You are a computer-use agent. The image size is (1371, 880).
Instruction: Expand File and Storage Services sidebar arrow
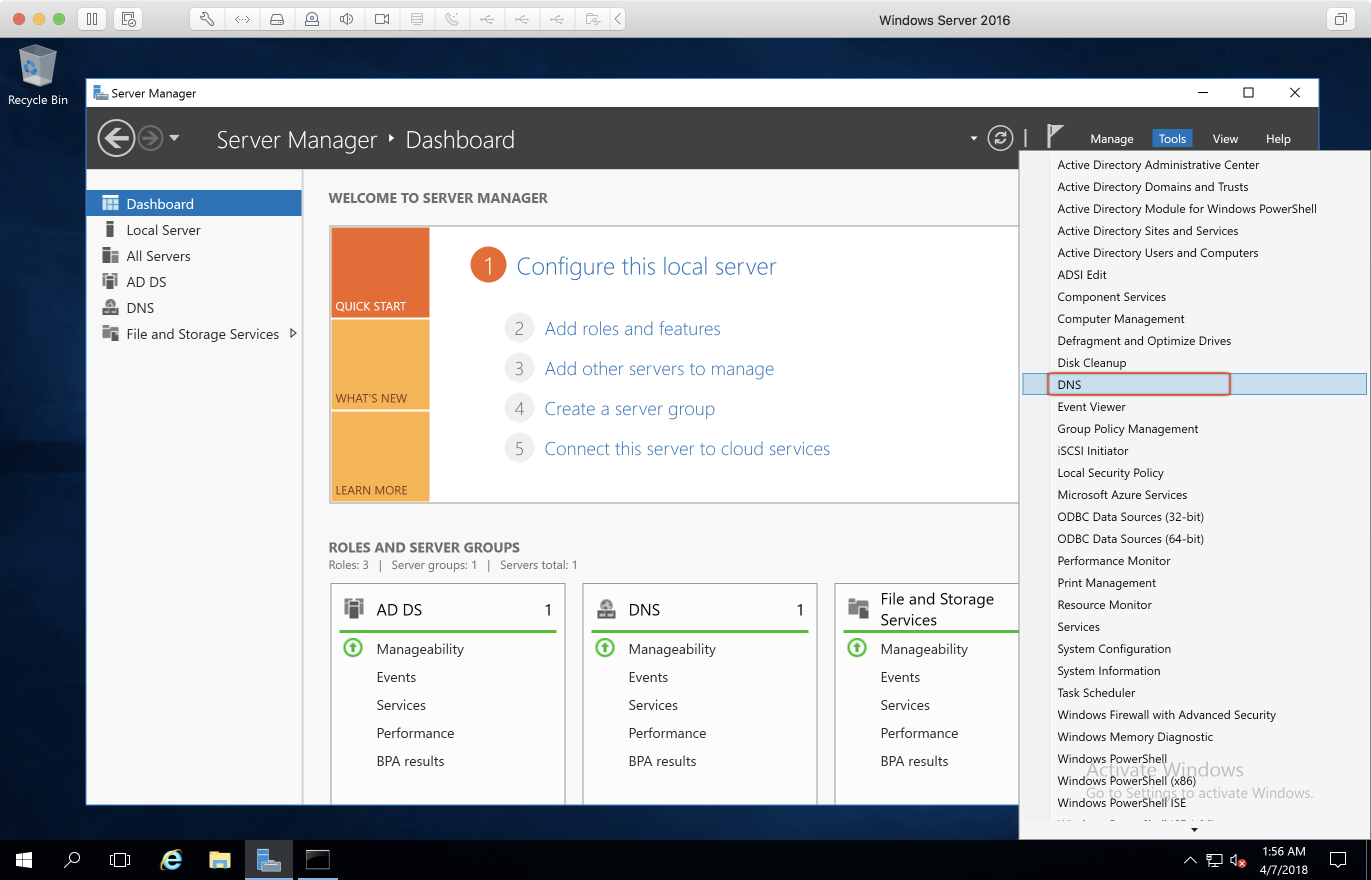coord(293,334)
